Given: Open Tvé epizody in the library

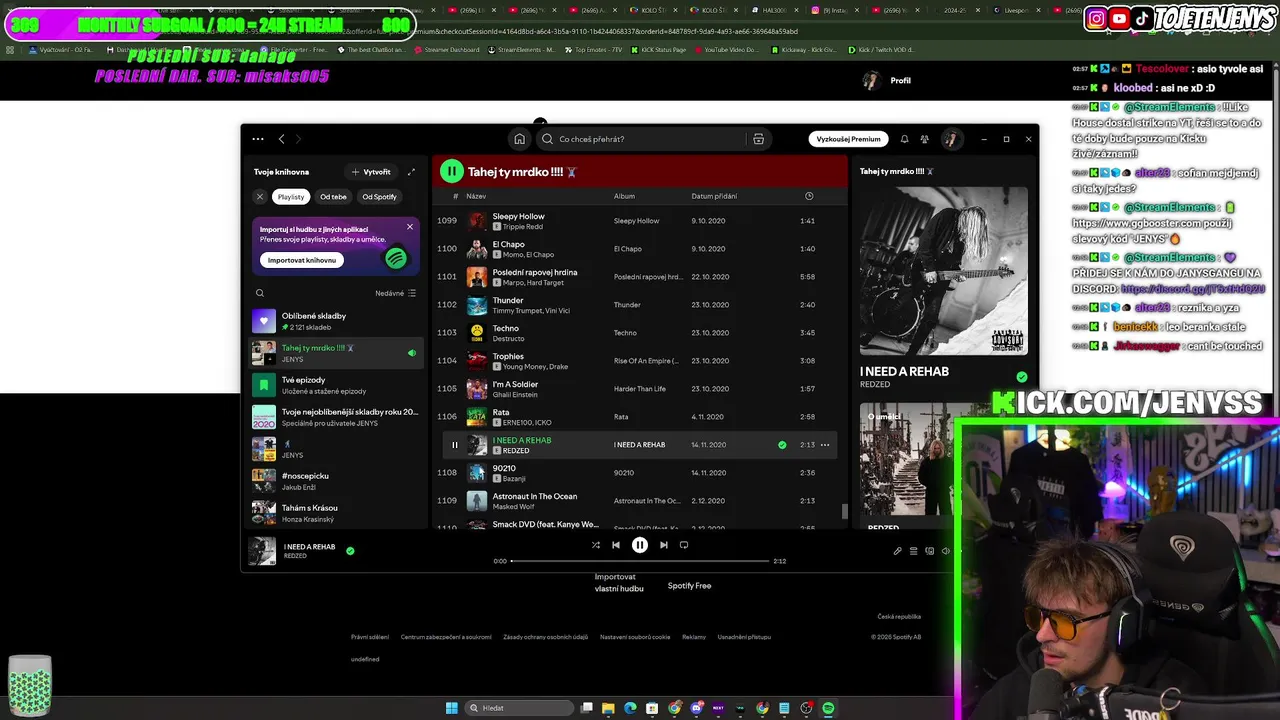Looking at the screenshot, I should click(x=336, y=385).
